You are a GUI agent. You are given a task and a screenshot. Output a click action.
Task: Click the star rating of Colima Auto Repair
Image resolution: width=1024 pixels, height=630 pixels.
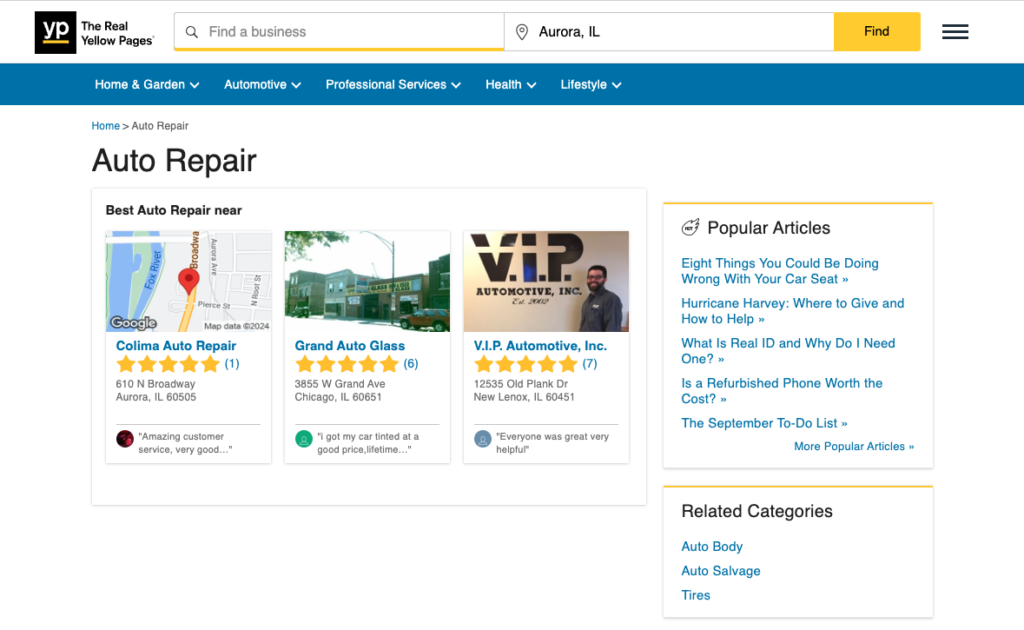click(168, 364)
